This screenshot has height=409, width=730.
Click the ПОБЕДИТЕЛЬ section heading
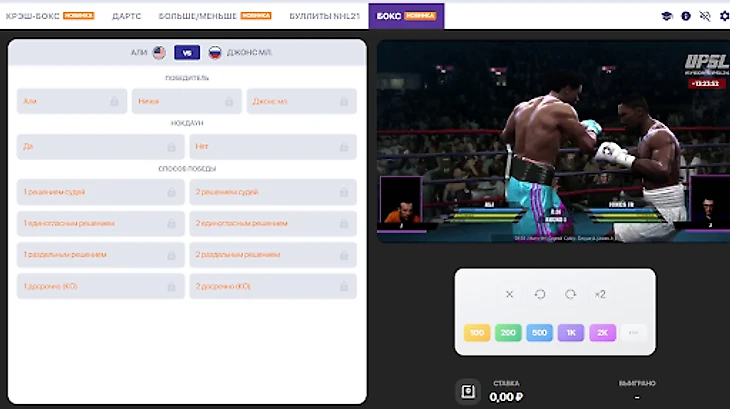(x=187, y=78)
